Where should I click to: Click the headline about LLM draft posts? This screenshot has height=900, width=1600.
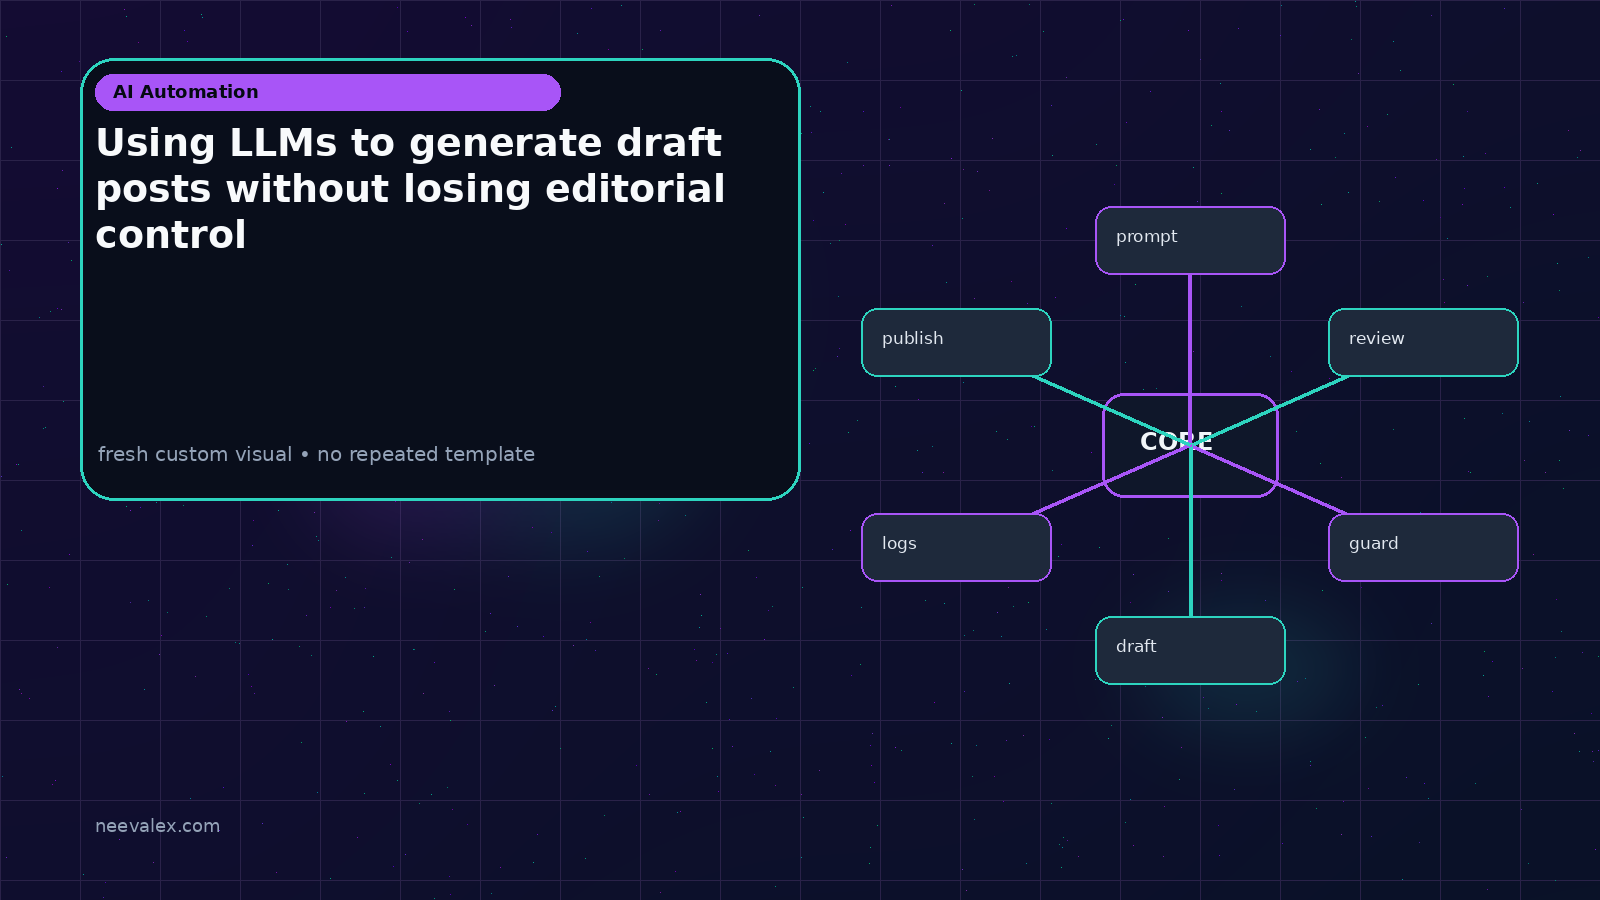click(410, 189)
